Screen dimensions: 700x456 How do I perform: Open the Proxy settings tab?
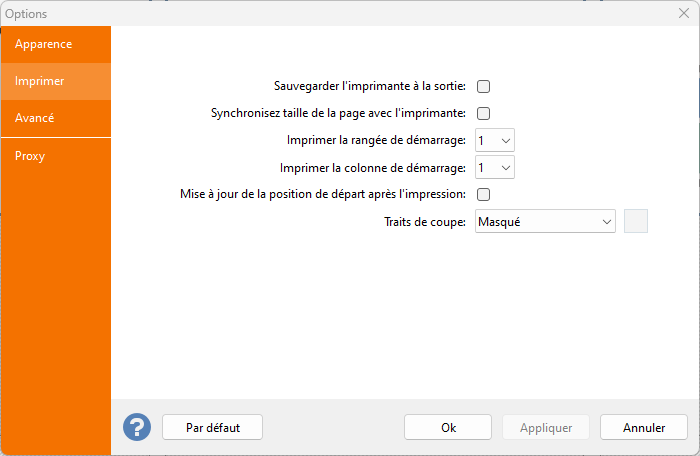pos(56,156)
